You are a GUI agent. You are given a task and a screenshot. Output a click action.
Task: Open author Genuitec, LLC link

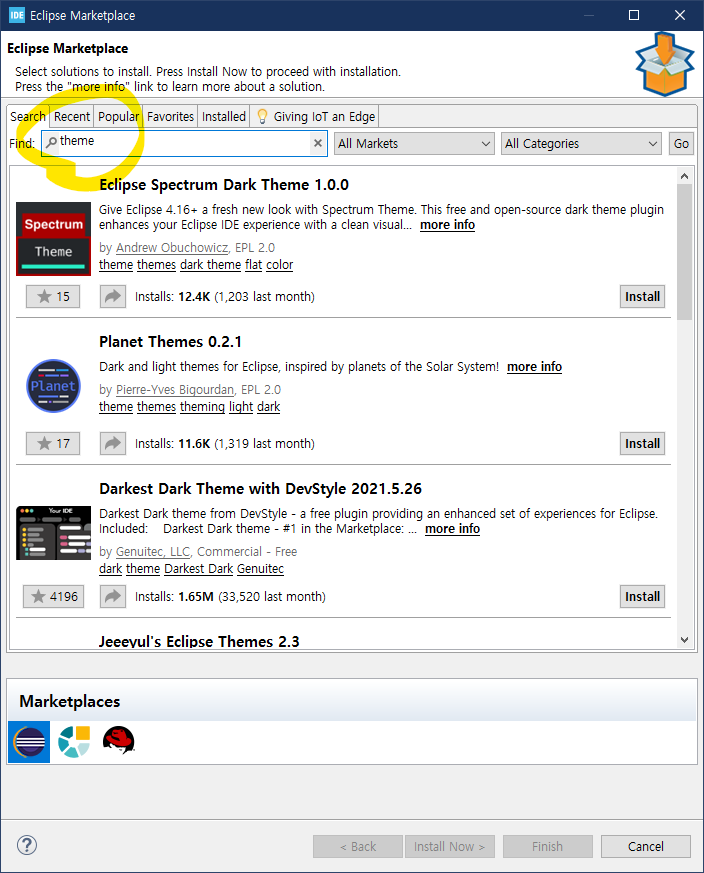click(153, 551)
